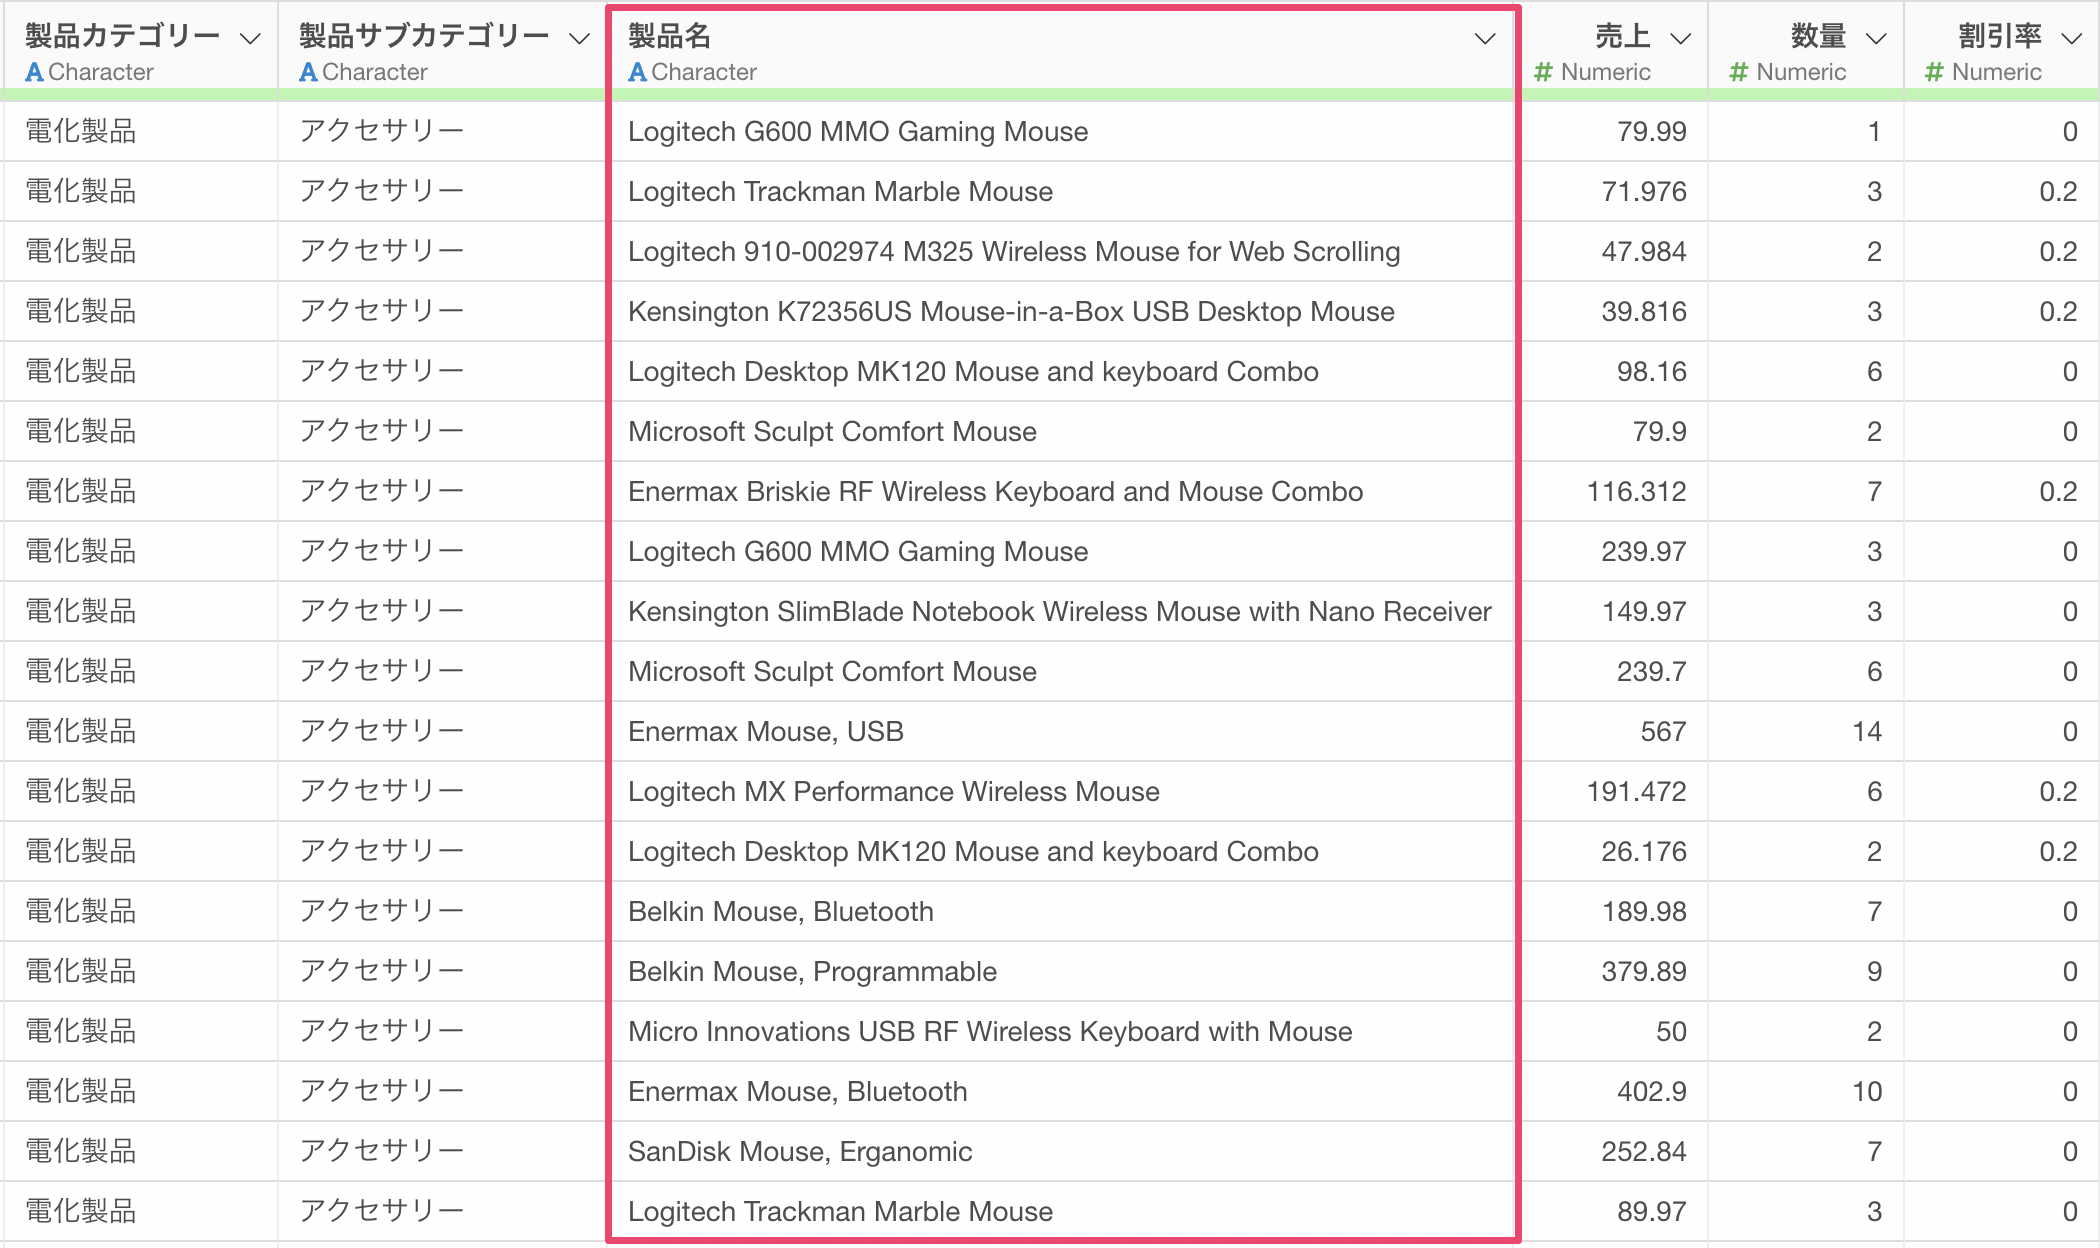The image size is (2100, 1248).
Task: Click the Numeric hash icon under 数量
Action: 1739,72
